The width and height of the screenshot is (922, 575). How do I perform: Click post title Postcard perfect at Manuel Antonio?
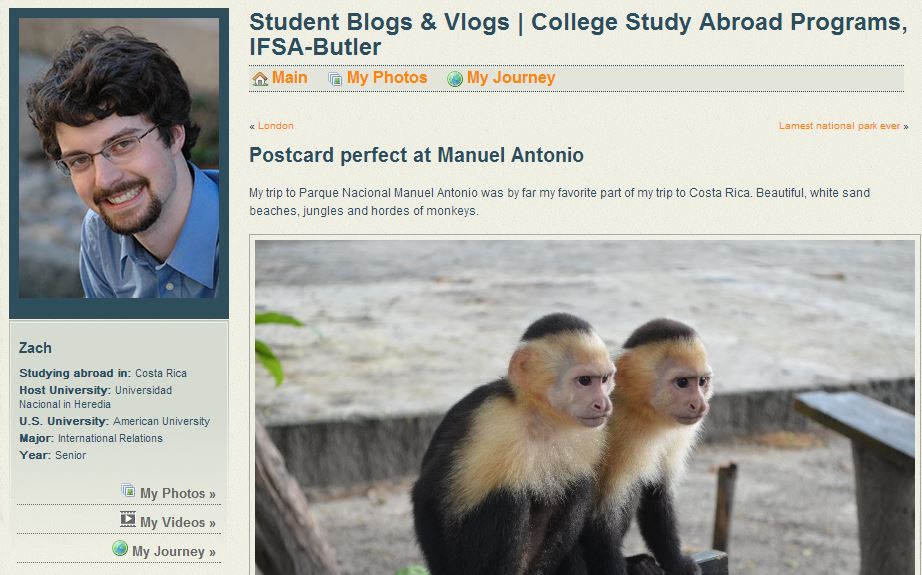[x=416, y=155]
